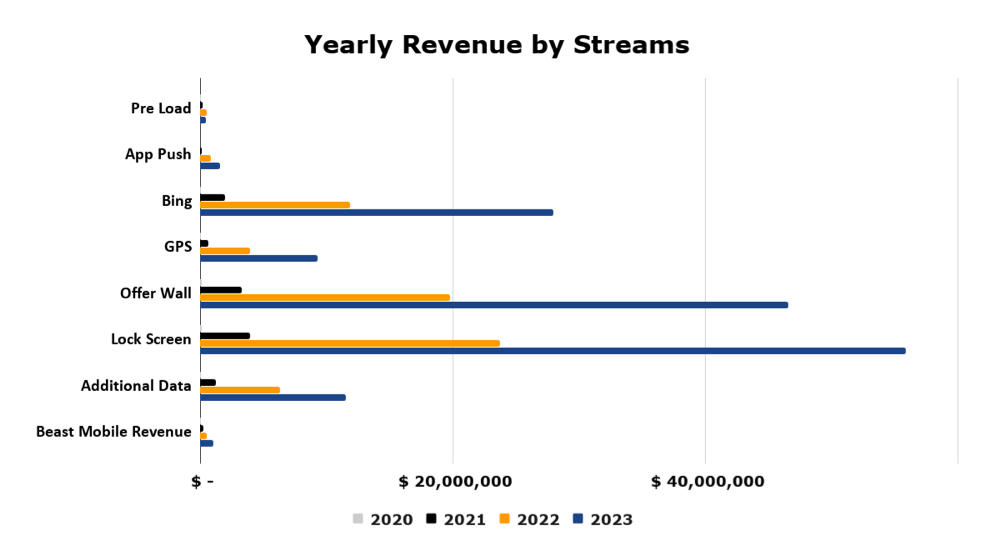Select the 2023 blue legend marker
This screenshot has height=555, width=985.
(x=578, y=519)
